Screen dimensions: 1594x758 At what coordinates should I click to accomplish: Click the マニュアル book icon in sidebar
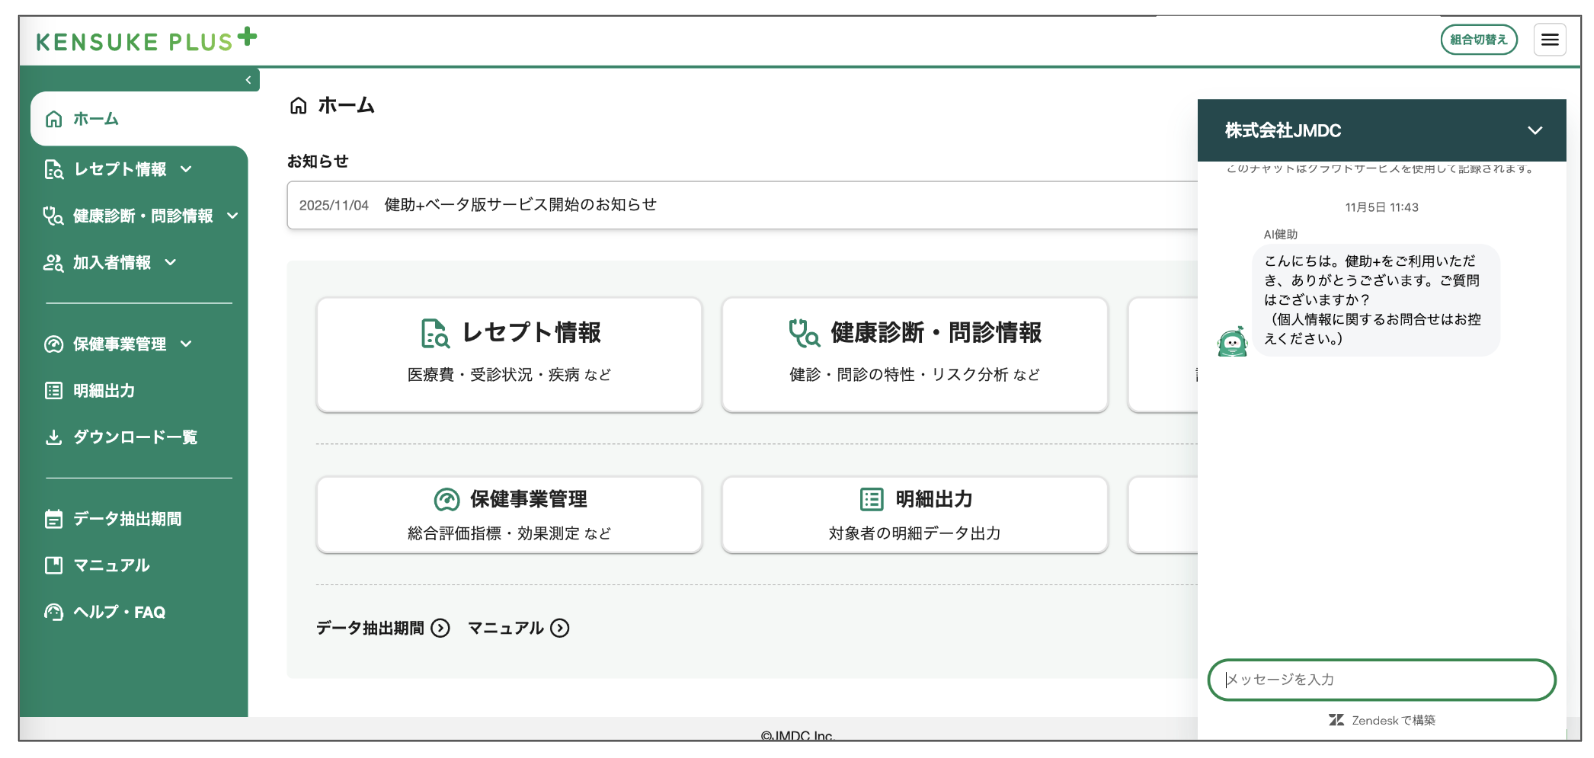tap(54, 565)
